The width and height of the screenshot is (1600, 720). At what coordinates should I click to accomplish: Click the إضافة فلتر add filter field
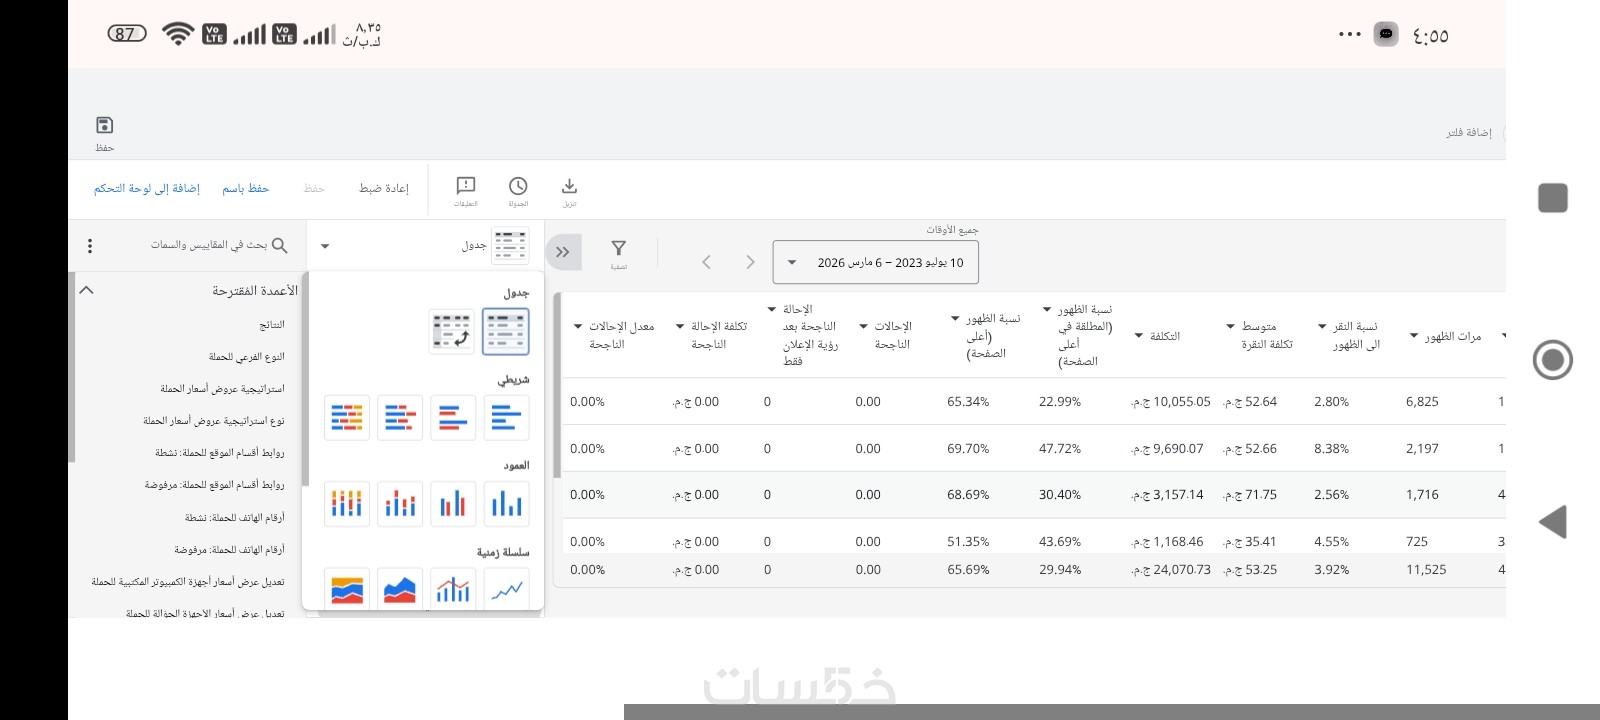point(1468,133)
